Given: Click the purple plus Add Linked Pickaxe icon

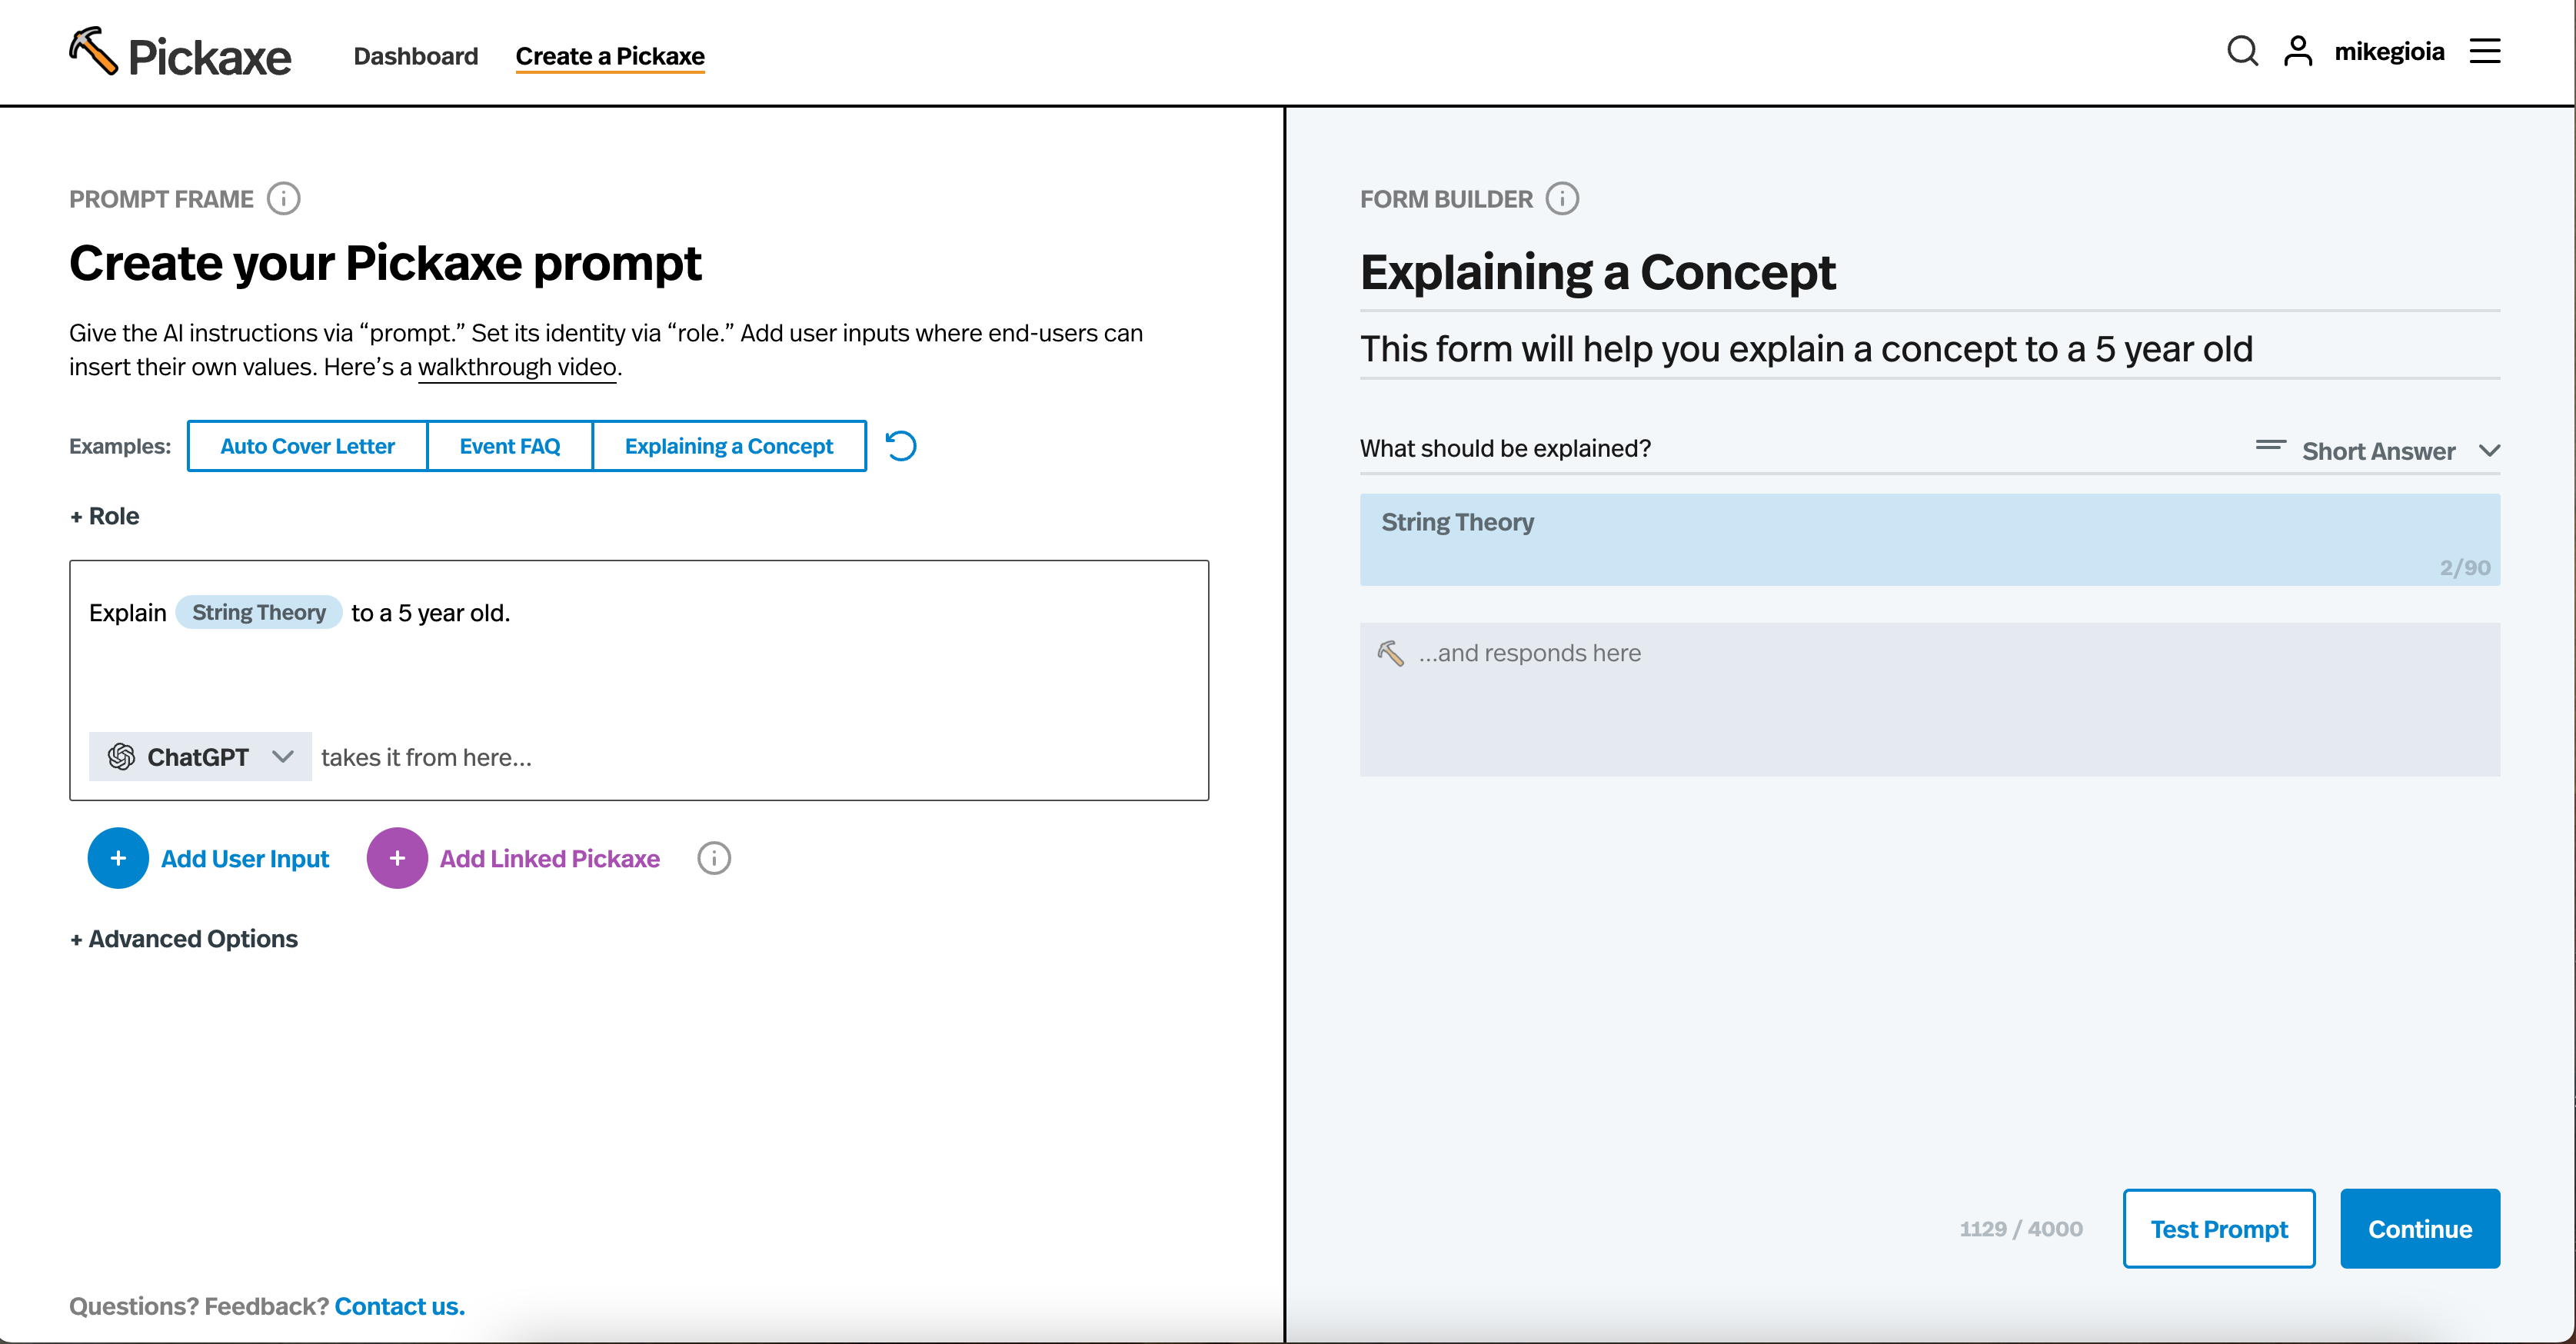Looking at the screenshot, I should (x=397, y=858).
